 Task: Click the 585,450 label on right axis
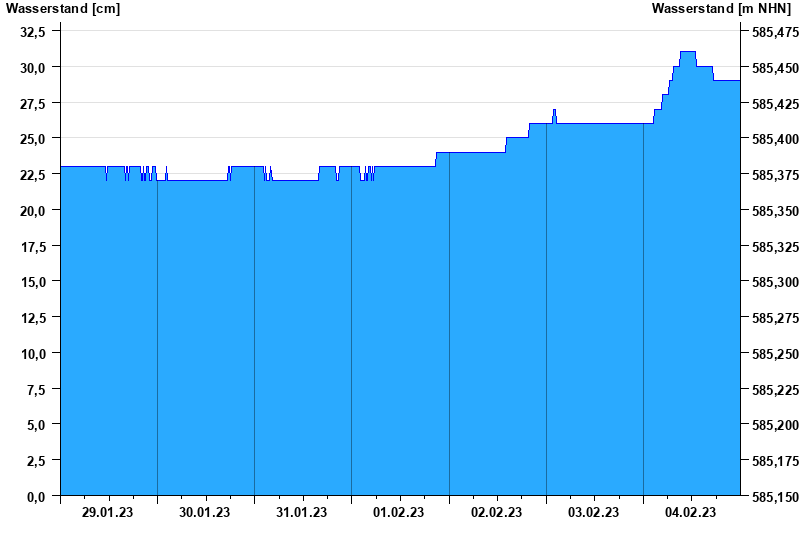point(776,68)
